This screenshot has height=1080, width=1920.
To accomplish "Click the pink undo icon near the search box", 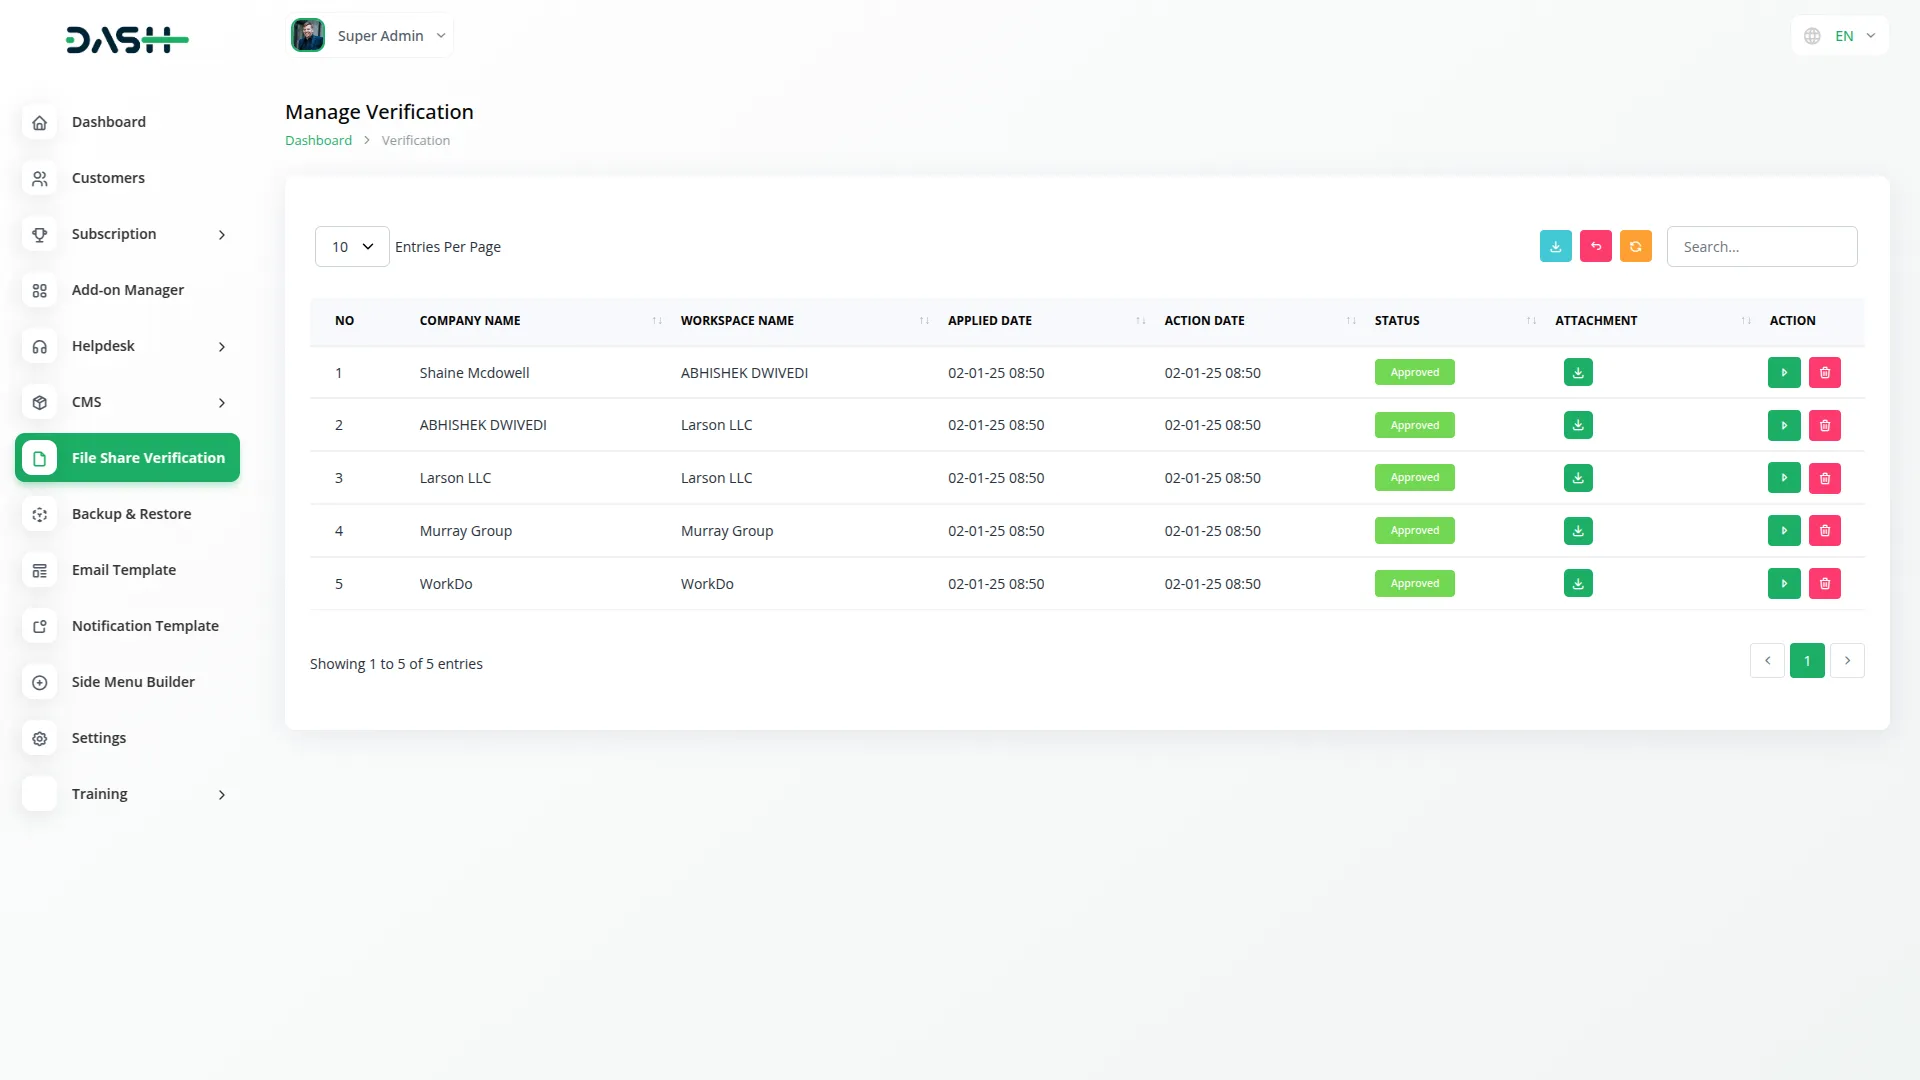I will [x=1595, y=246].
